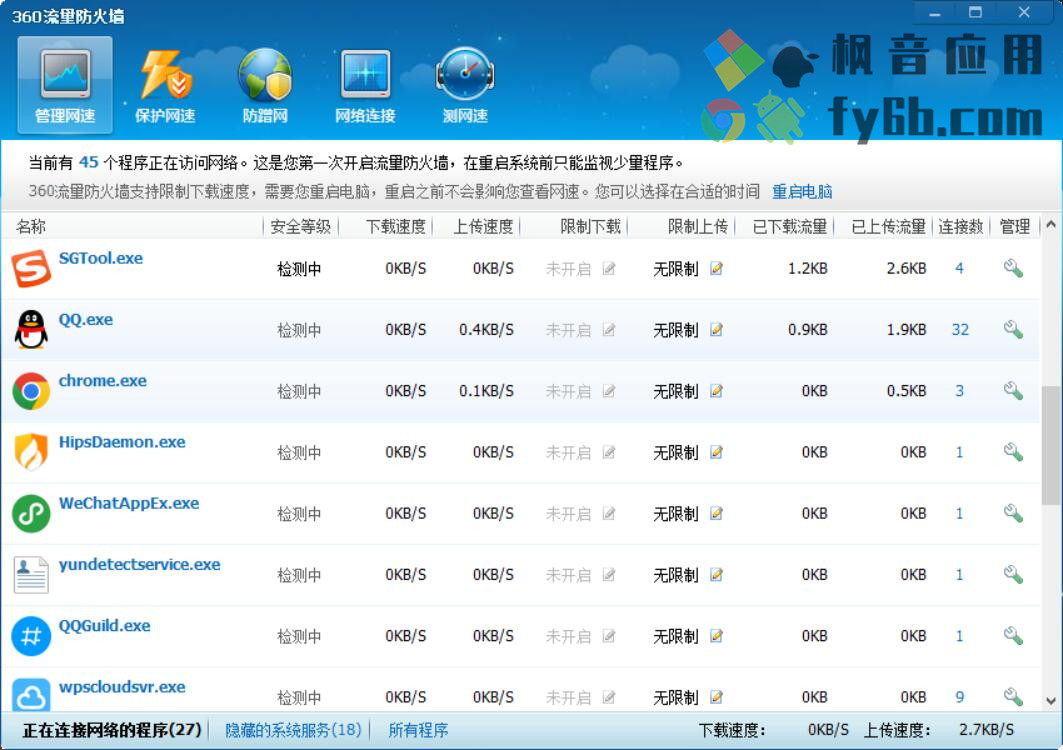This screenshot has height=750, width=1063.
Task: Edit download limit for chrome.exe
Action: point(609,391)
